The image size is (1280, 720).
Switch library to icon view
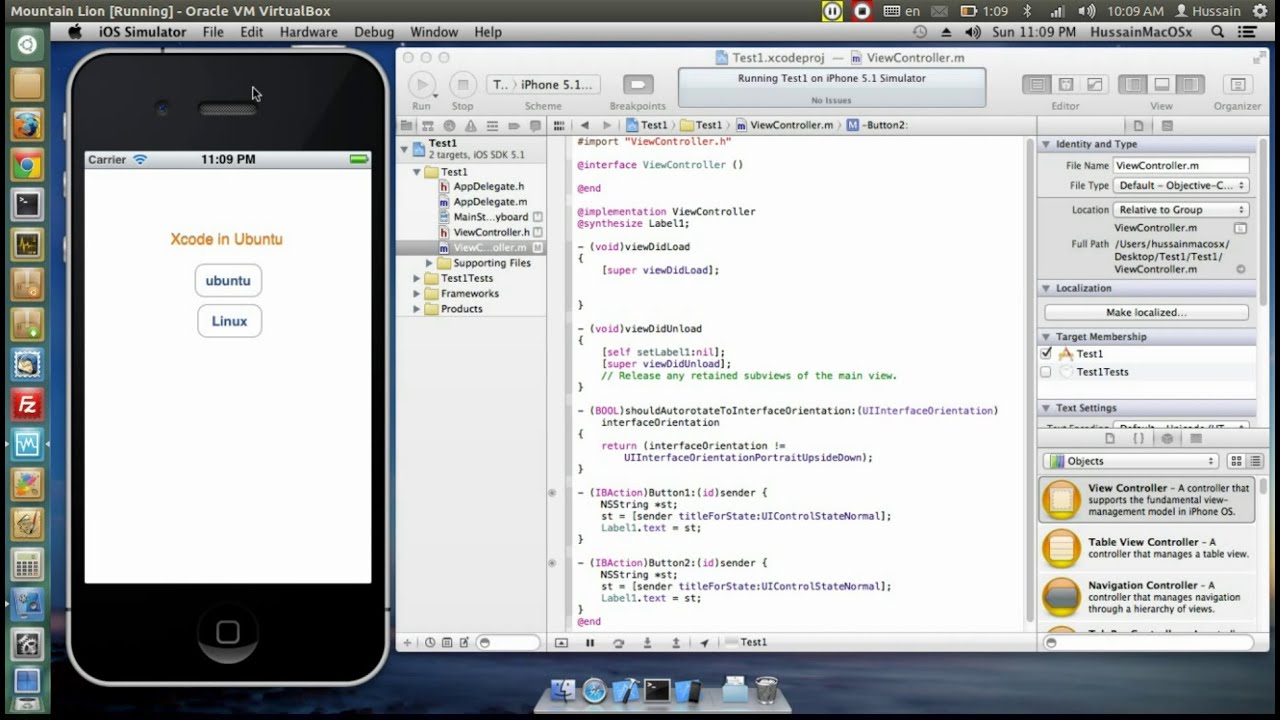1236,461
